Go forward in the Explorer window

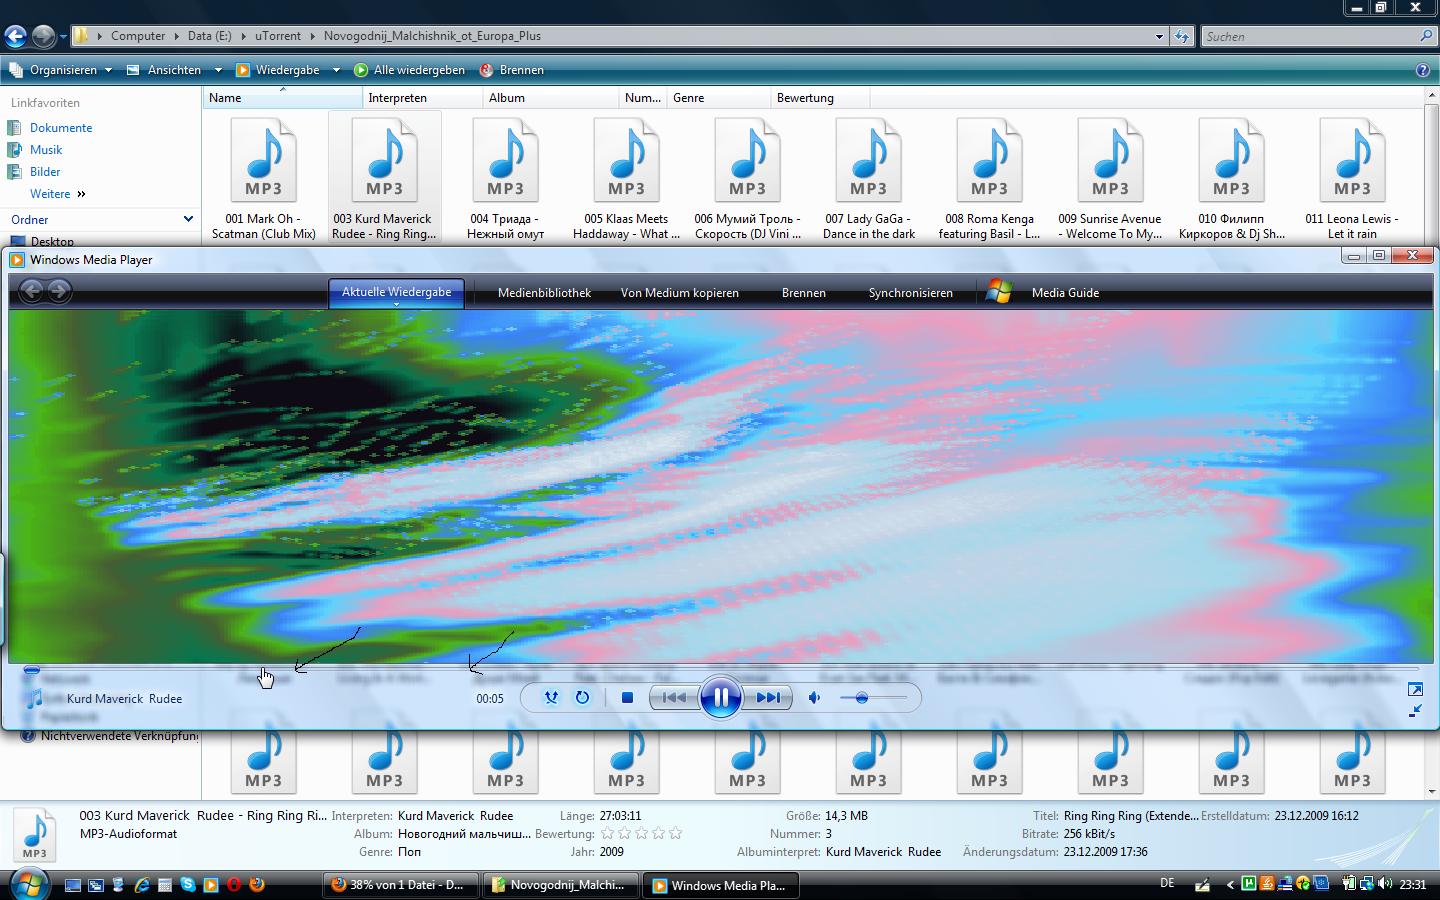[43, 37]
